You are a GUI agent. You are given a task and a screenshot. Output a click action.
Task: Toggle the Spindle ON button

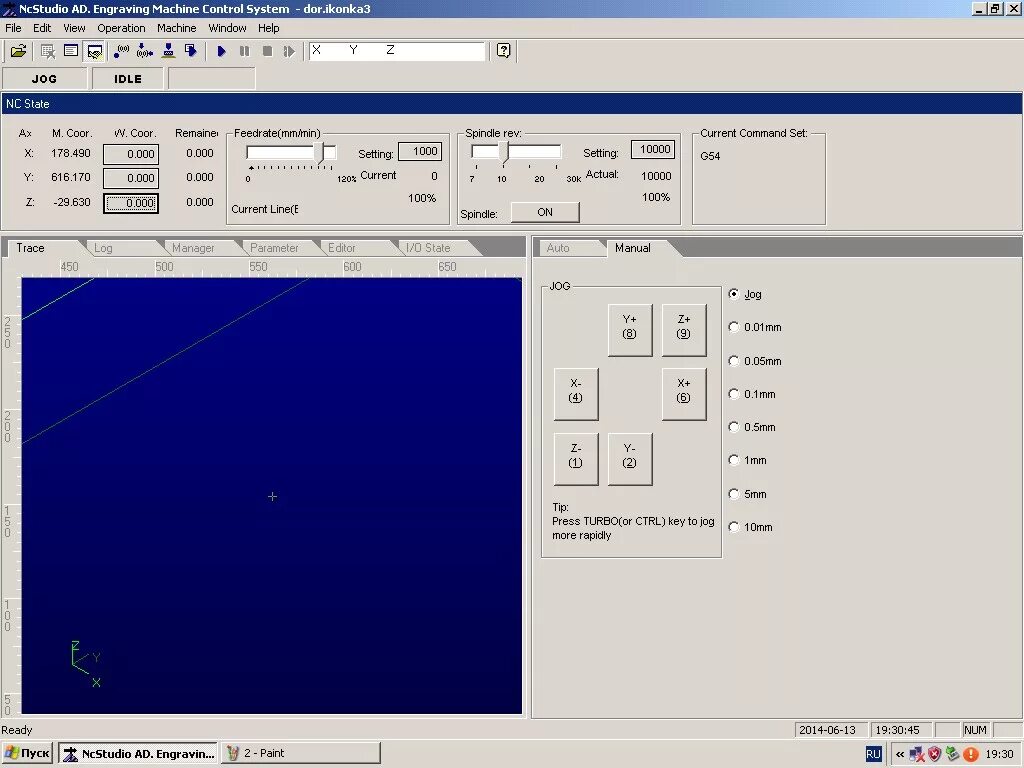click(545, 212)
